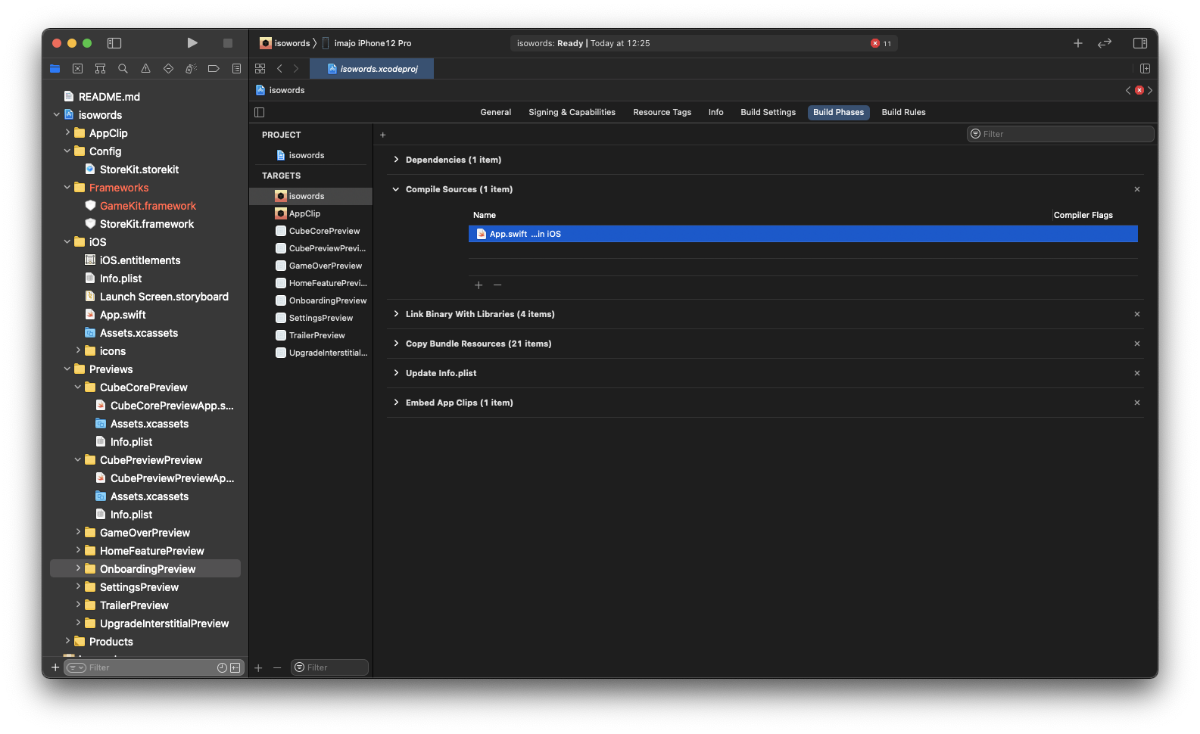This screenshot has height=734, width=1200.
Task: Switch to the General tab
Action: pyautogui.click(x=495, y=112)
